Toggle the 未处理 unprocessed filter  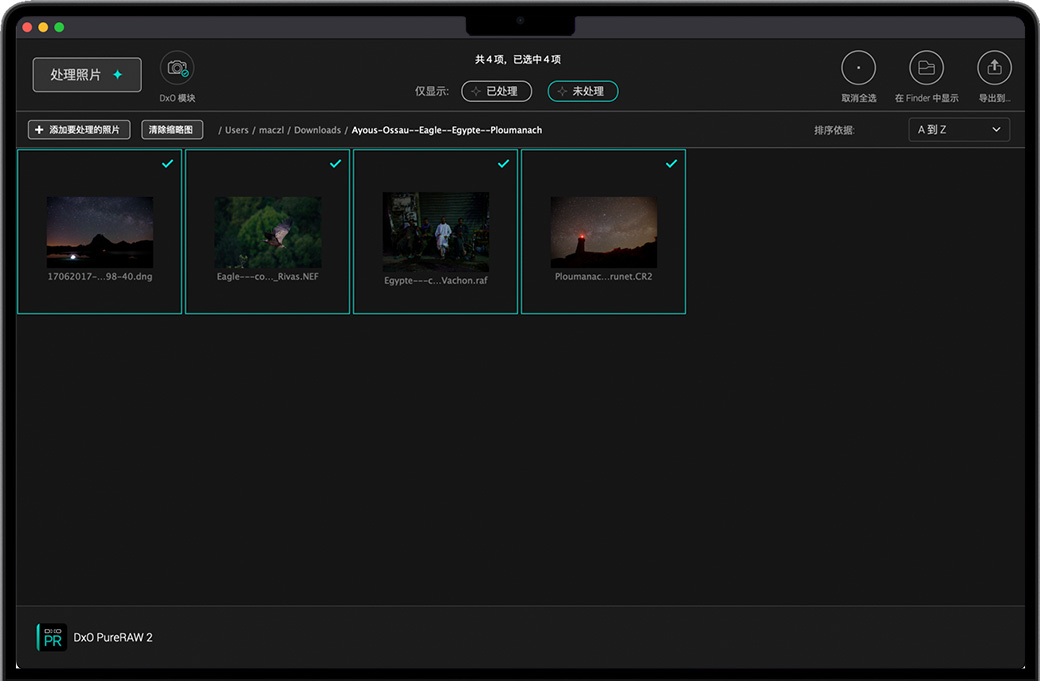[583, 91]
